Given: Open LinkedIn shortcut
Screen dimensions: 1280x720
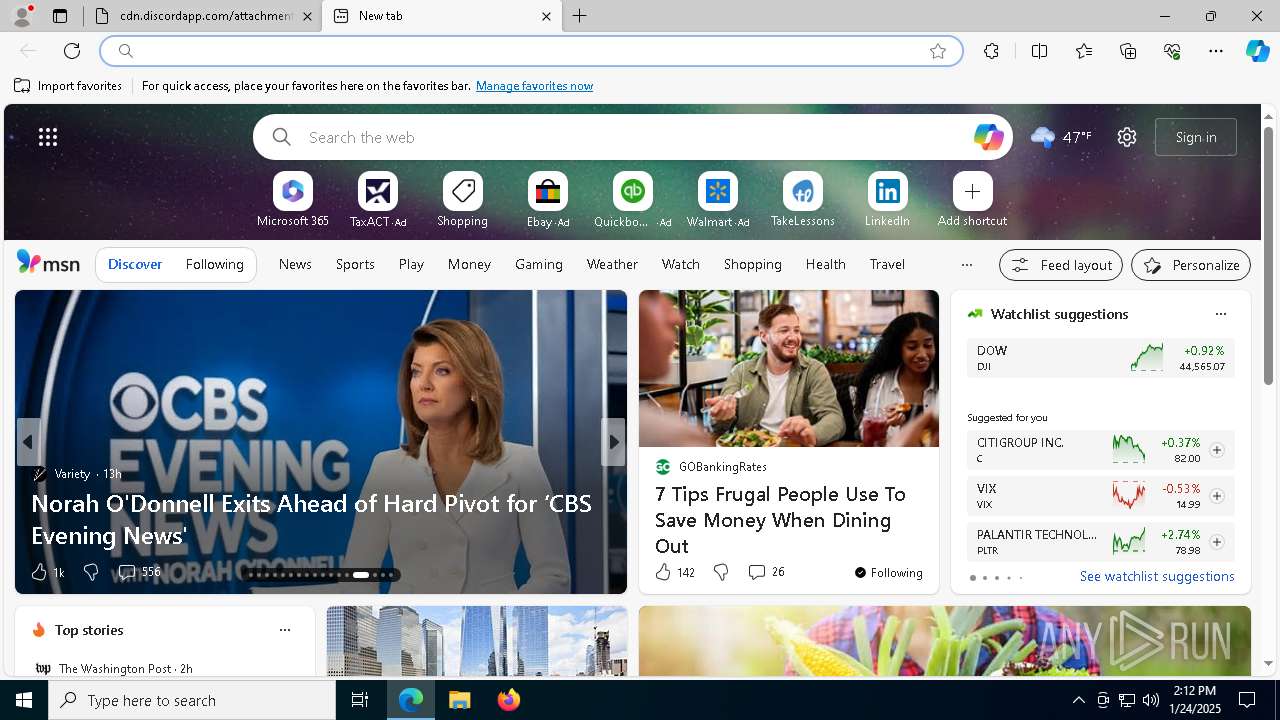Looking at the screenshot, I should (x=887, y=200).
